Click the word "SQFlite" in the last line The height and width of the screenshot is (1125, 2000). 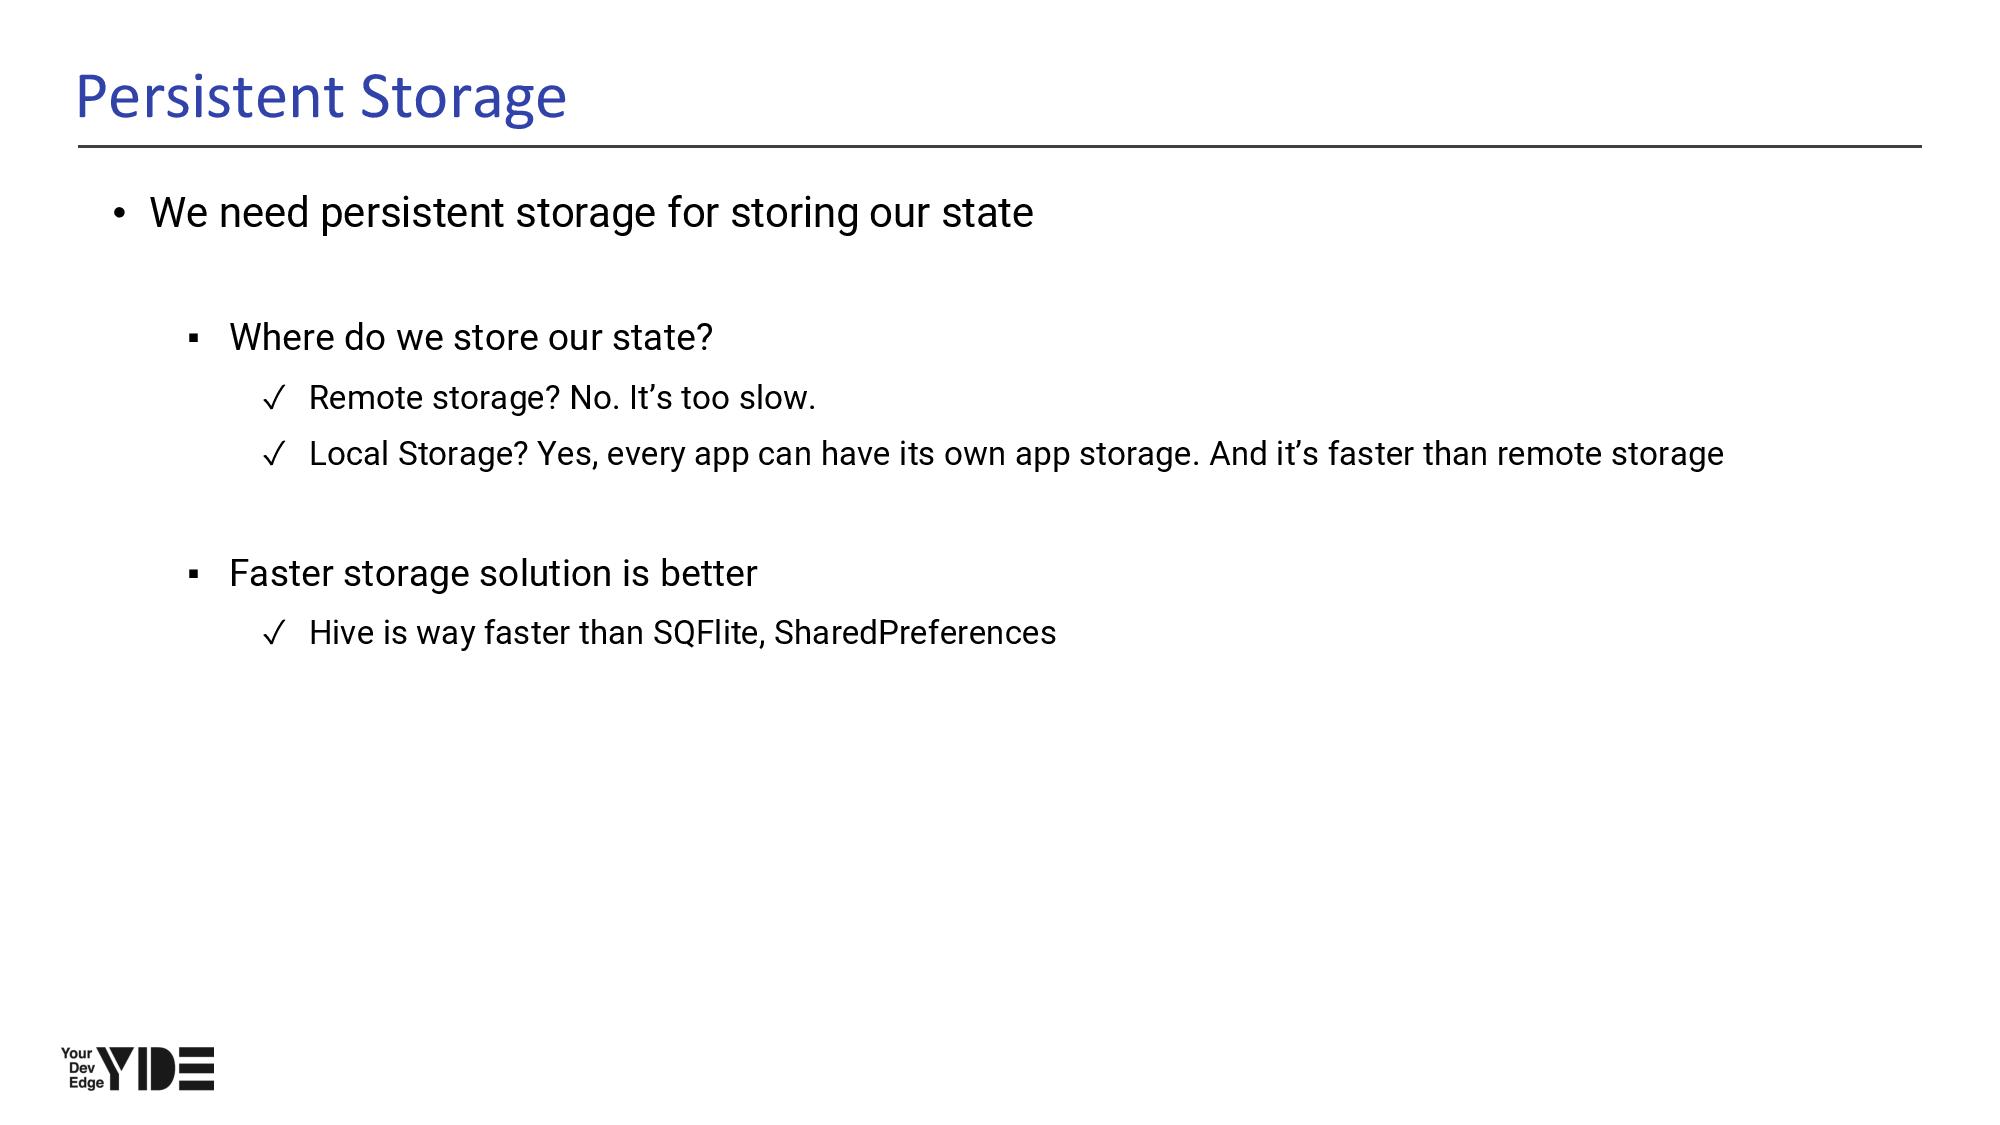[x=705, y=633]
